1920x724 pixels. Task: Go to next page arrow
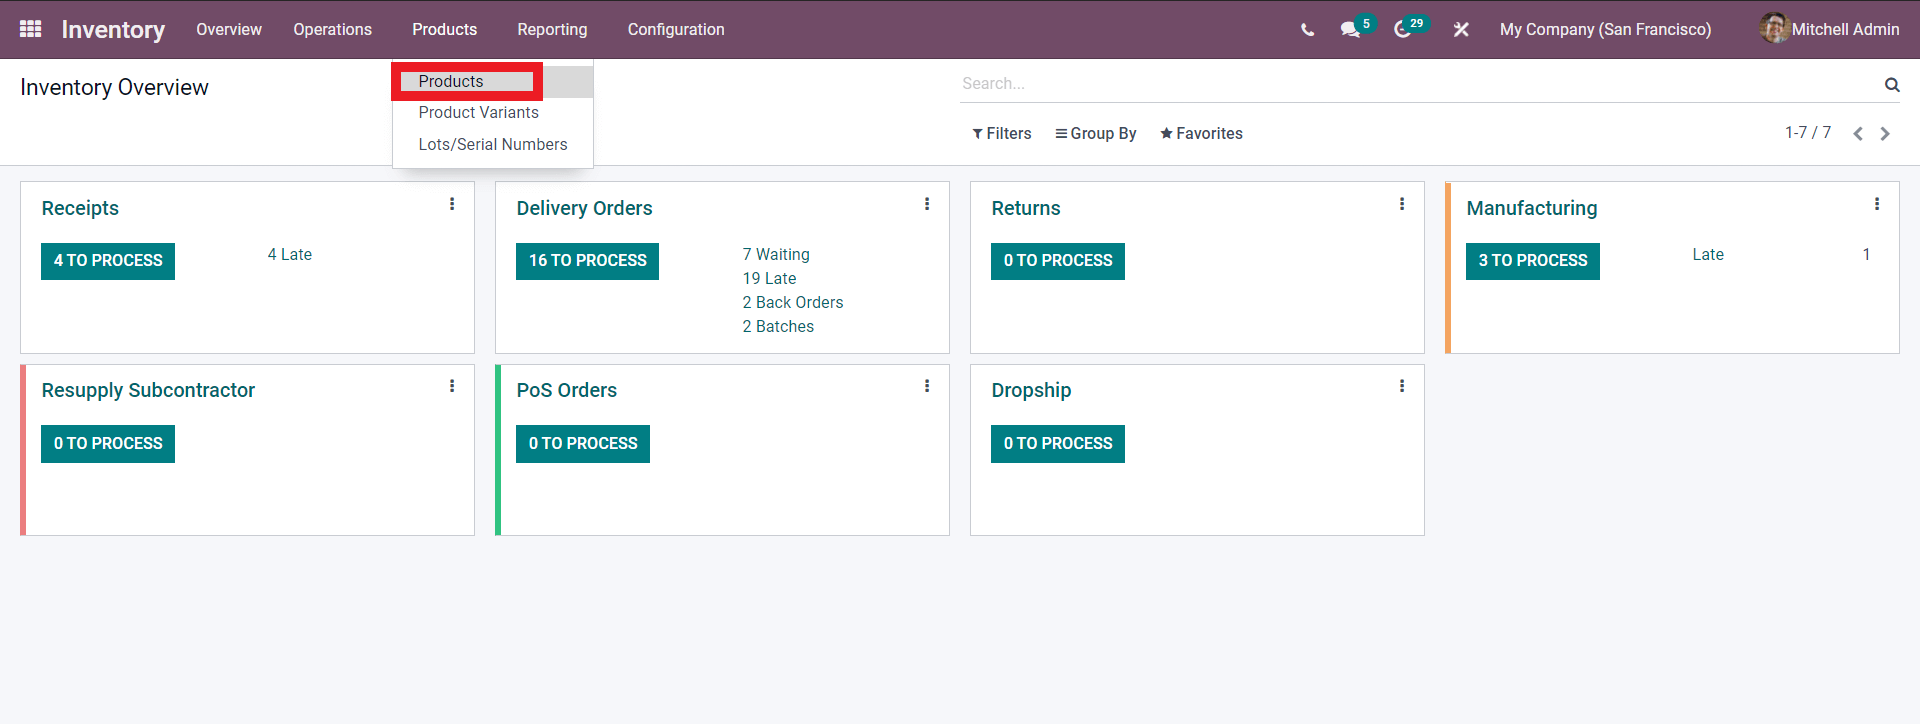coord(1885,134)
